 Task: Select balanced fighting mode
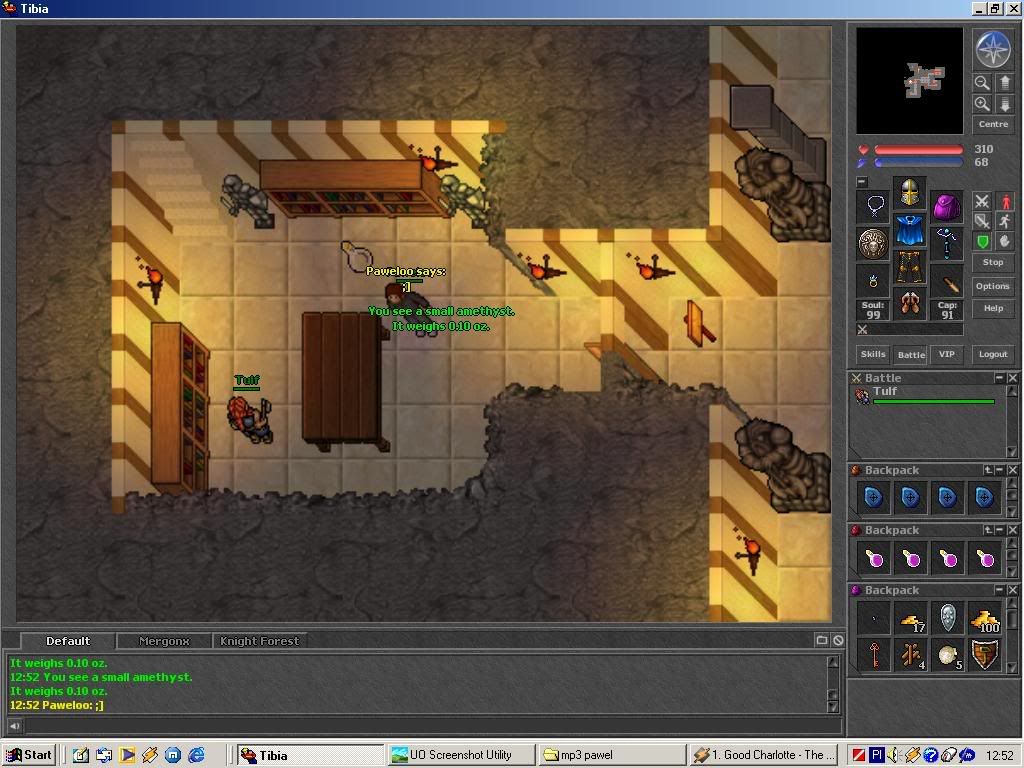coord(982,221)
